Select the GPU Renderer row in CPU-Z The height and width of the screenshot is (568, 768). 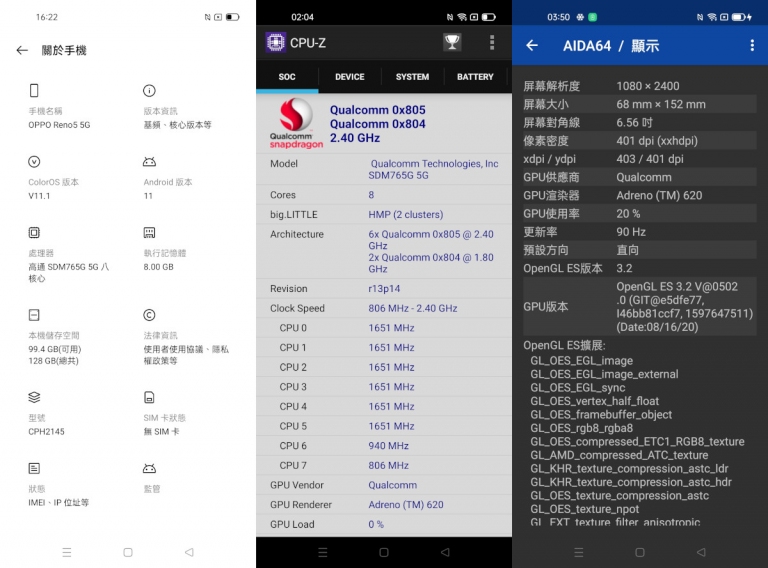(x=384, y=504)
